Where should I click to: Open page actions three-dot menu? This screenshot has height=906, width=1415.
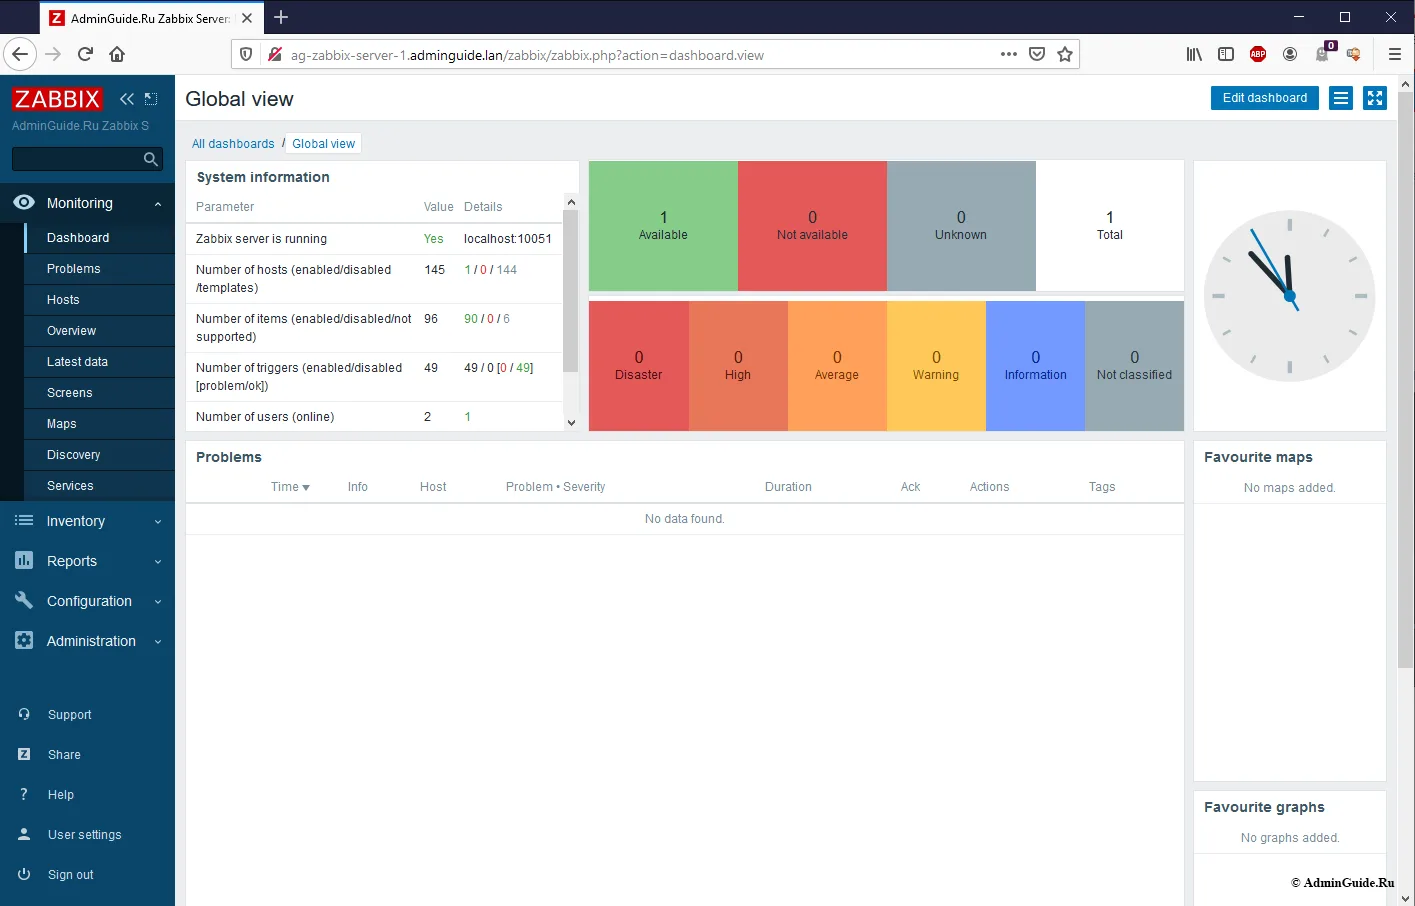(x=1009, y=54)
